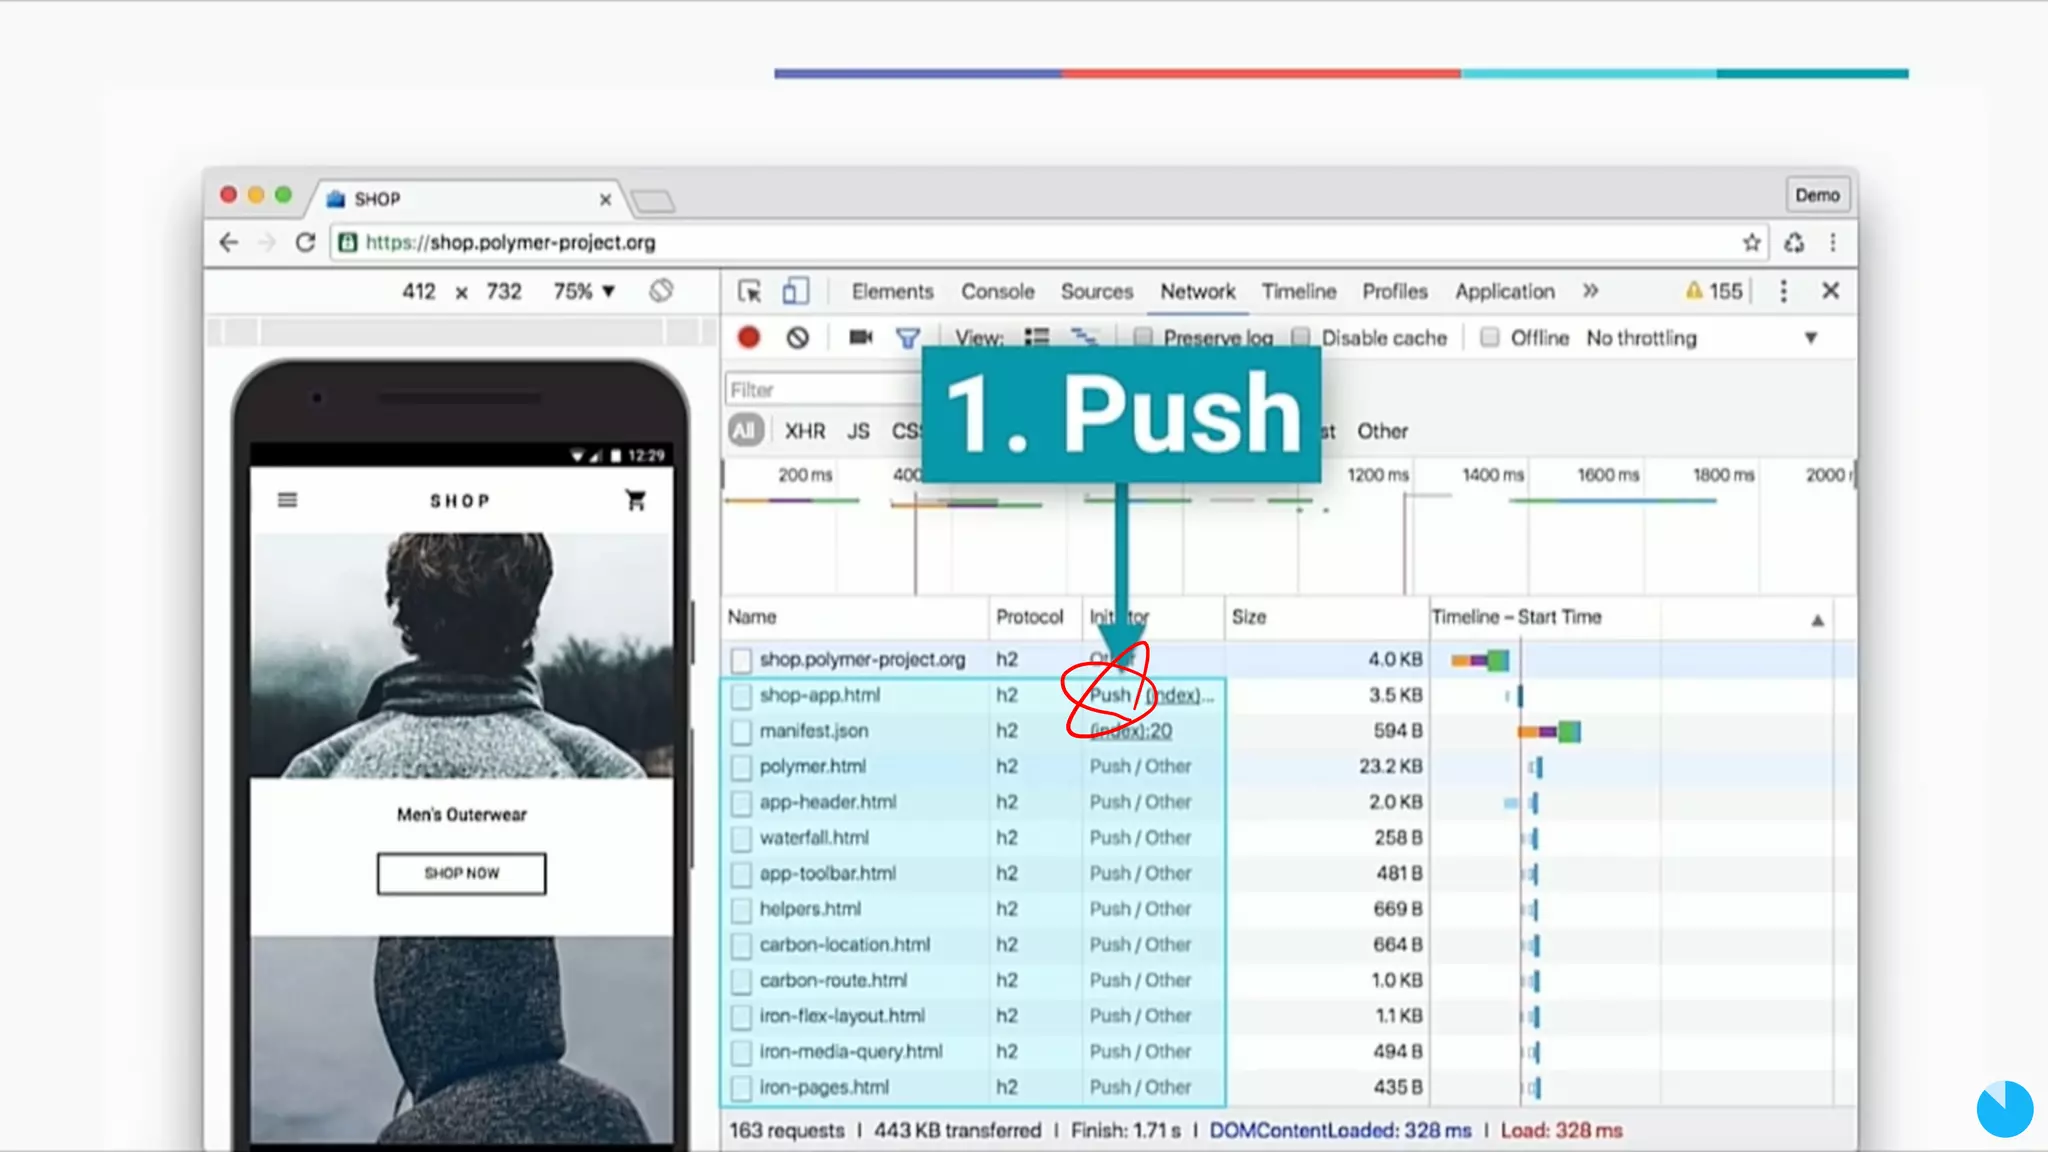Screen dimensions: 2048x1152
Task: Open the hamburger menu in the SHOP app
Action: click(x=287, y=500)
